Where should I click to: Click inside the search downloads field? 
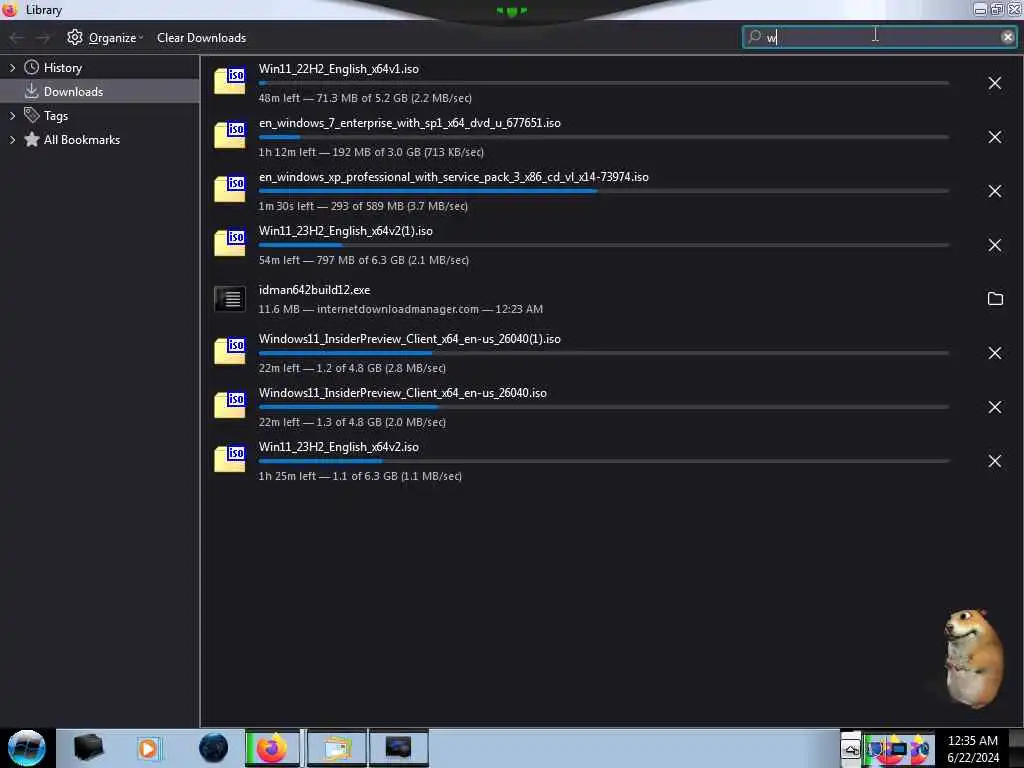879,37
